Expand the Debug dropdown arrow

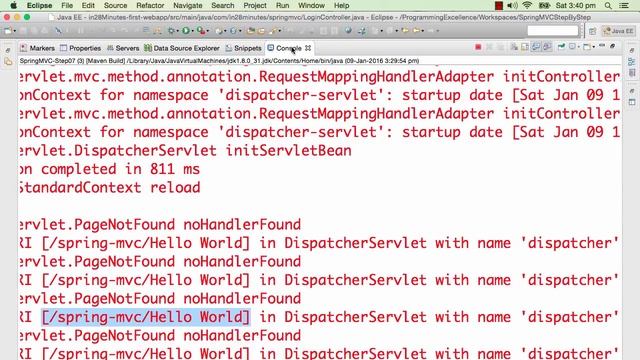click(178, 31)
